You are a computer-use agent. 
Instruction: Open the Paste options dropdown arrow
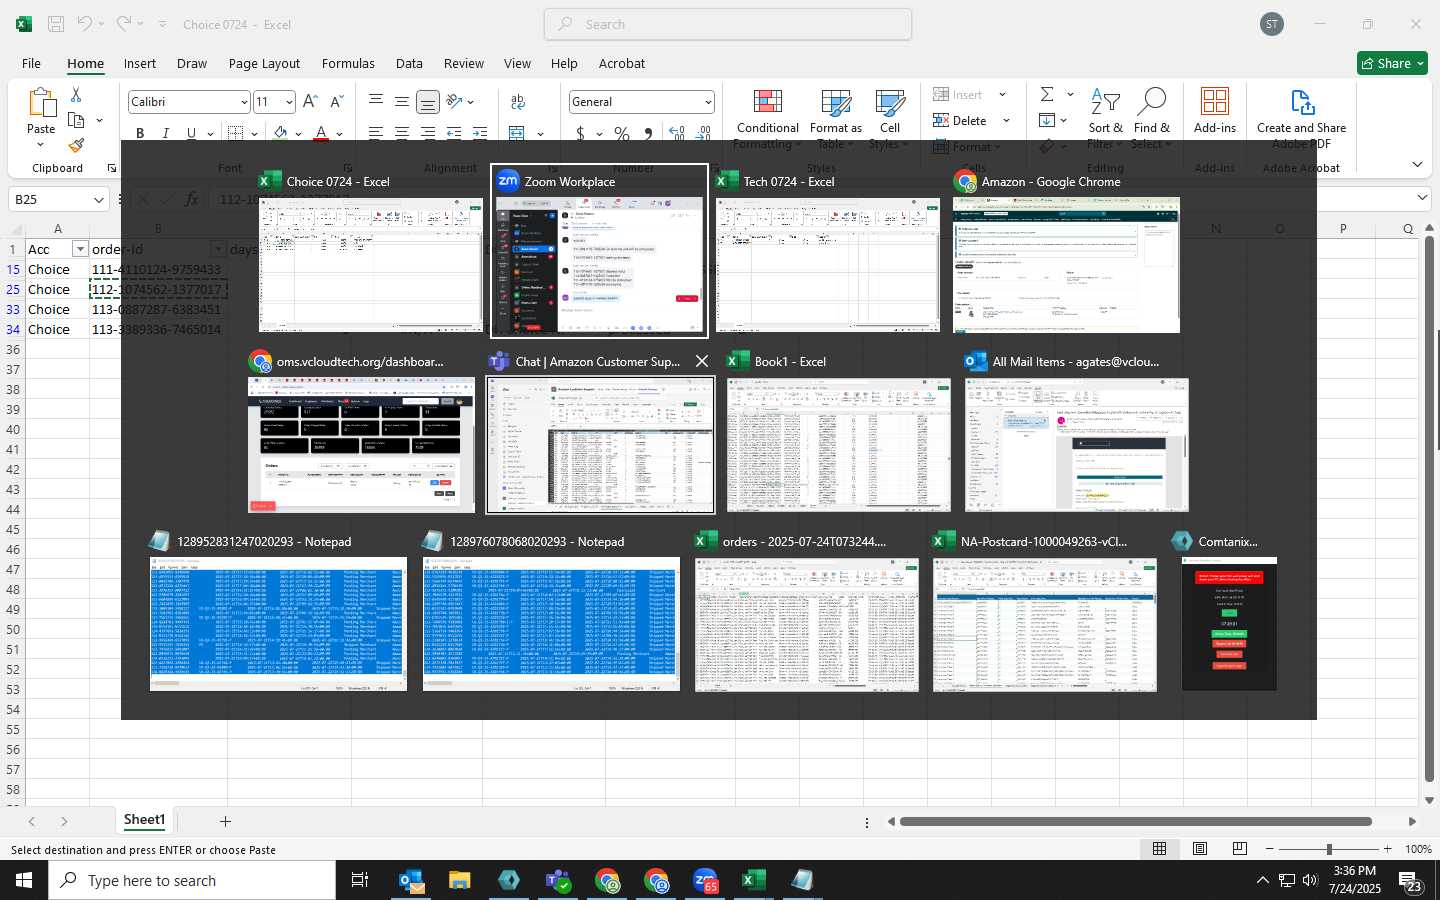click(x=41, y=145)
